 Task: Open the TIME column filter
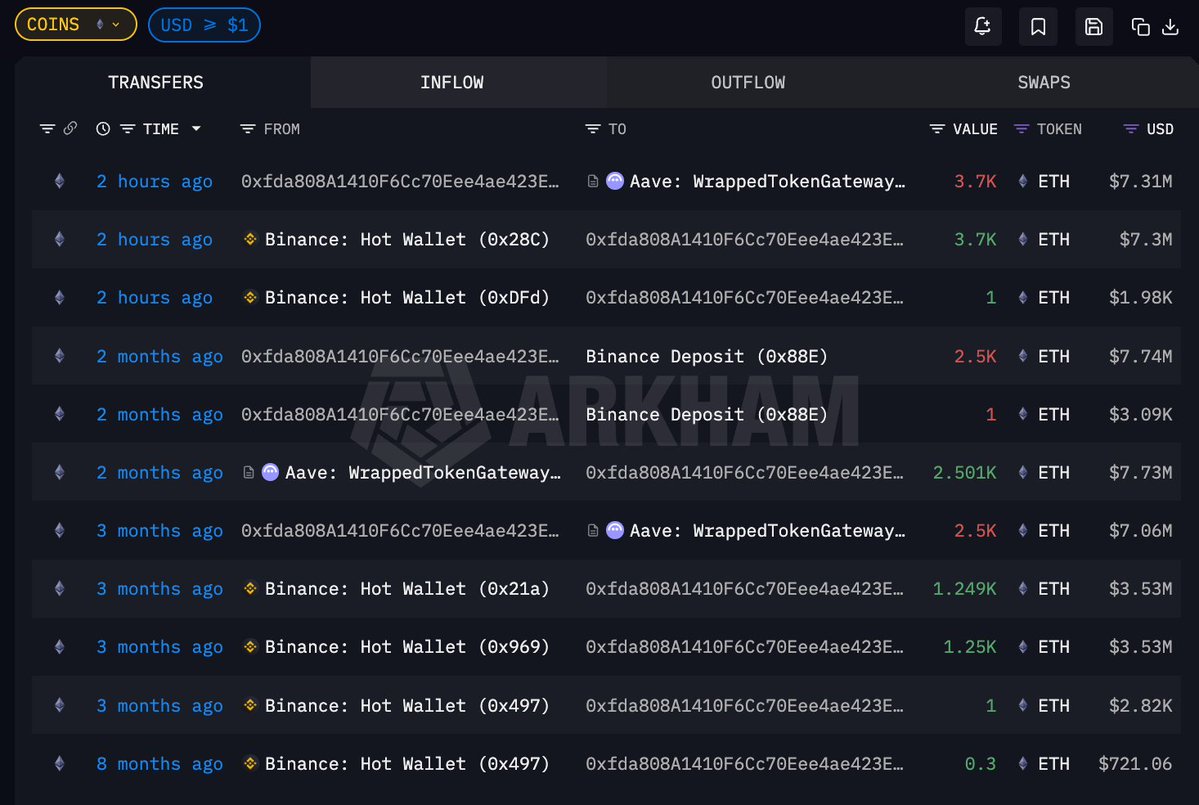(x=128, y=128)
